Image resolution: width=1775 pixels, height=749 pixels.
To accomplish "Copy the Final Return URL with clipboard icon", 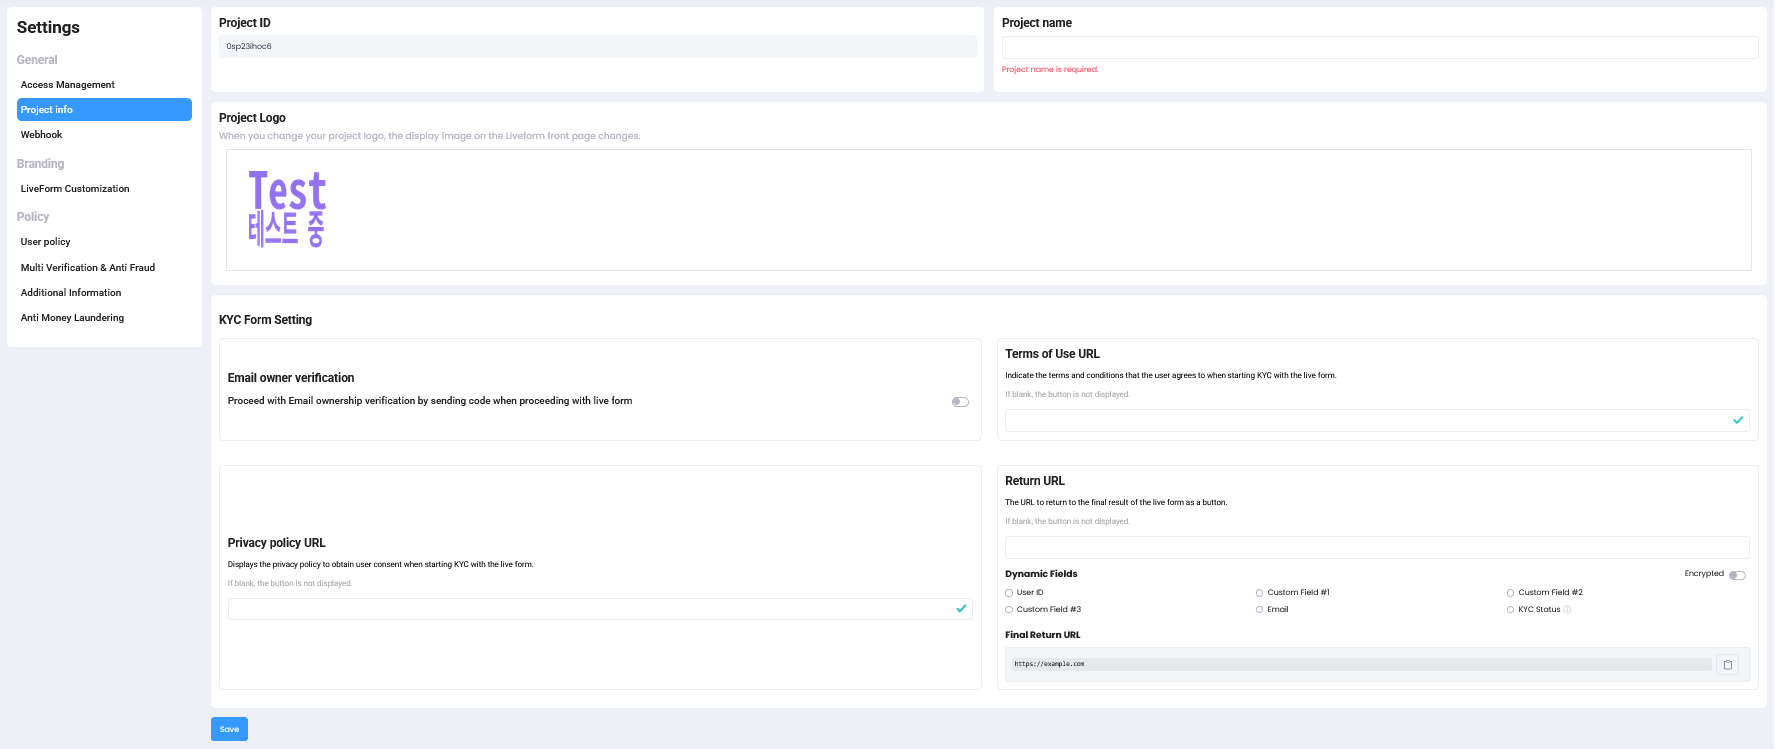I will [1727, 664].
